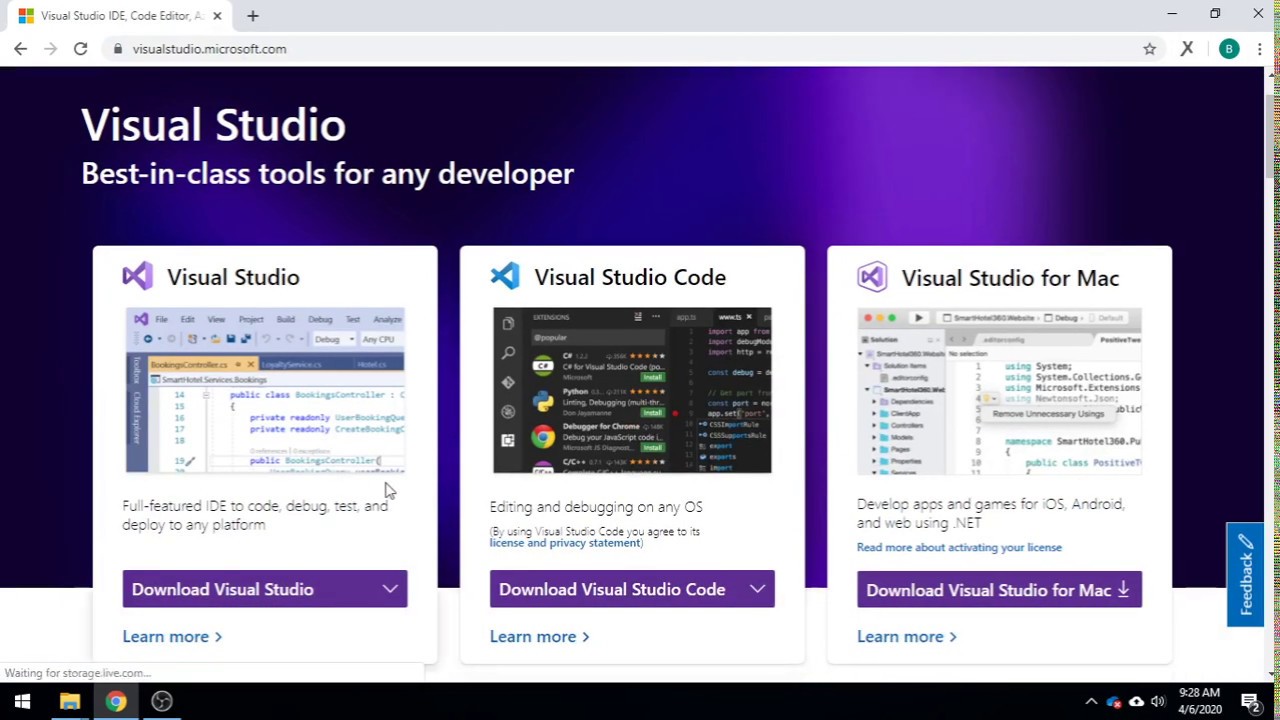Bookmark this page with the star icon
Screen dimensions: 1280x720
1149,49
